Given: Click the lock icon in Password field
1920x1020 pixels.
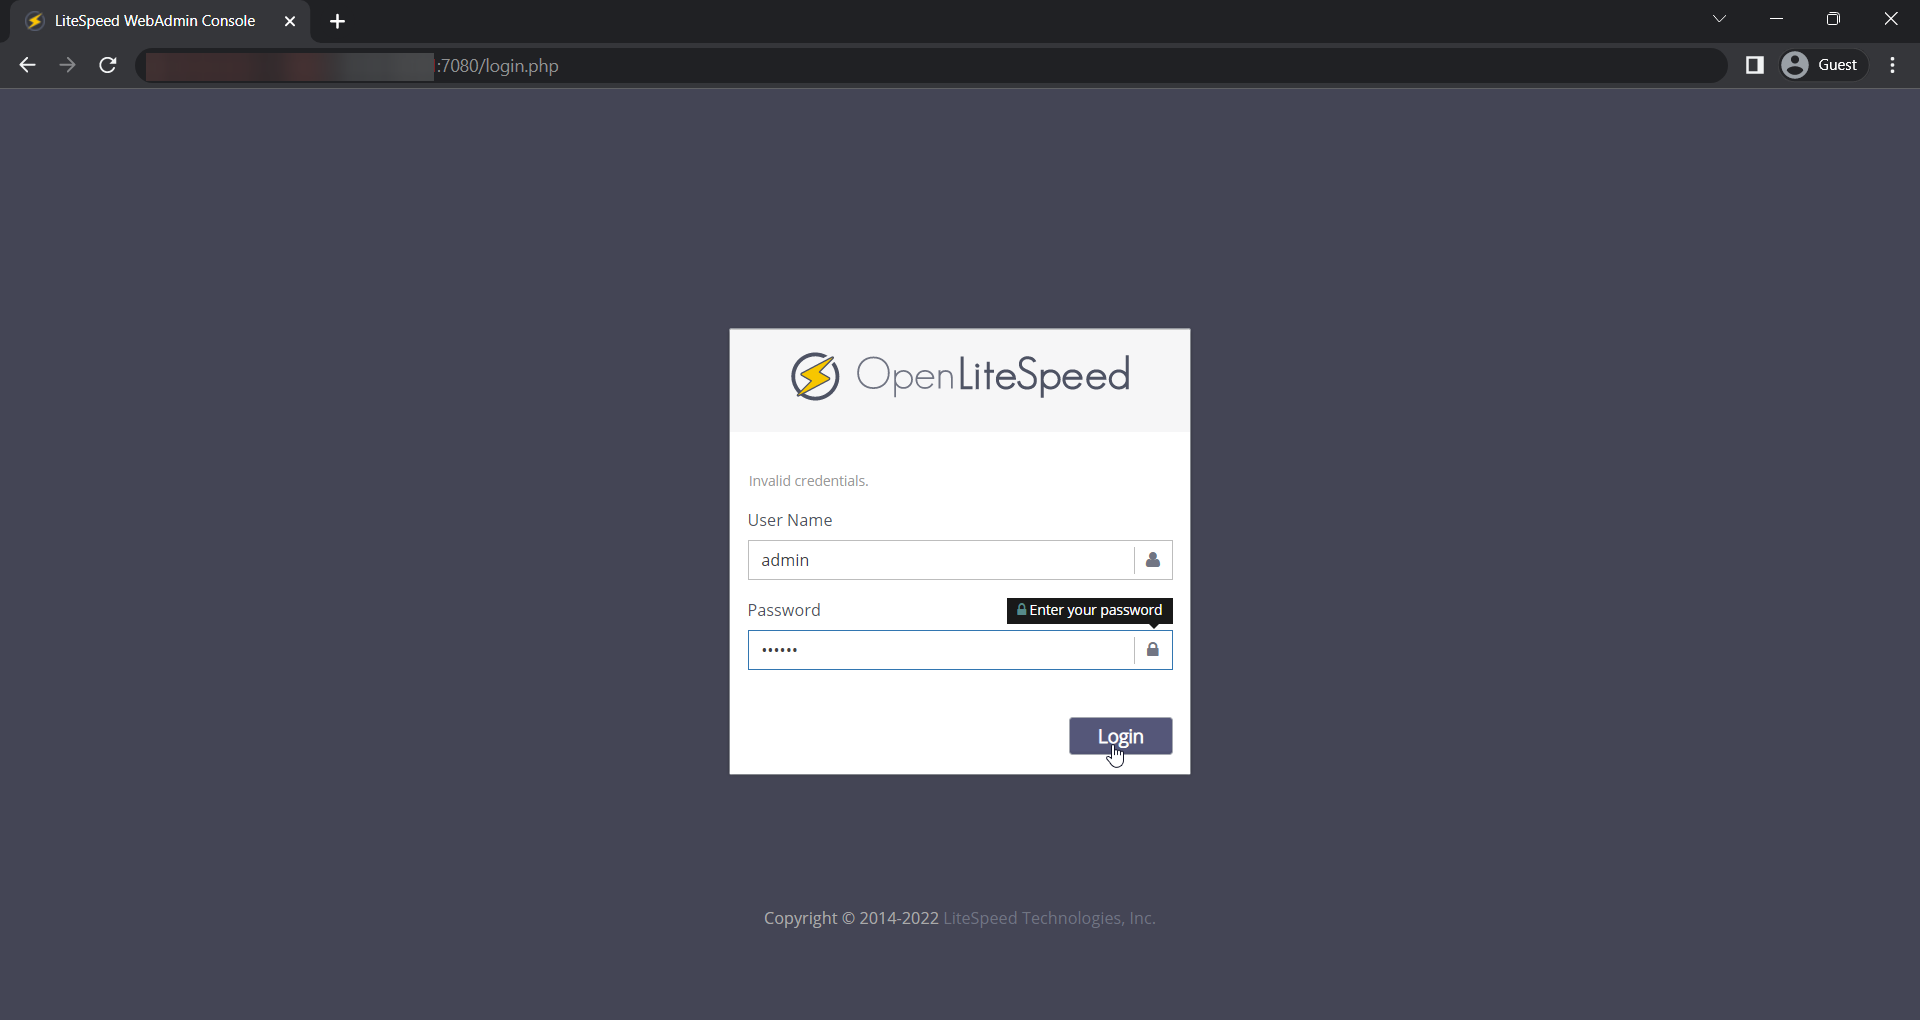Looking at the screenshot, I should point(1153,650).
